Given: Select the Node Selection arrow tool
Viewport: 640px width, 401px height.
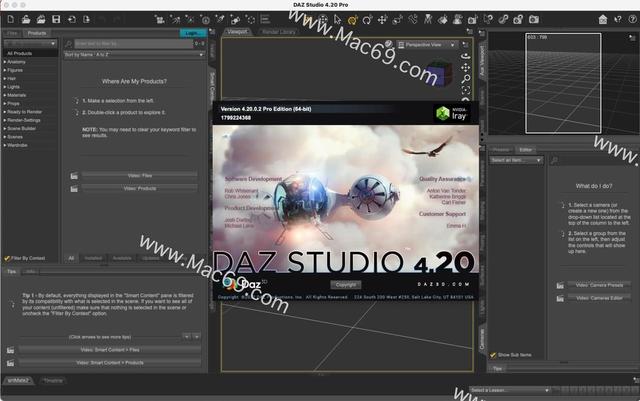Looking at the screenshot, I should 338,19.
